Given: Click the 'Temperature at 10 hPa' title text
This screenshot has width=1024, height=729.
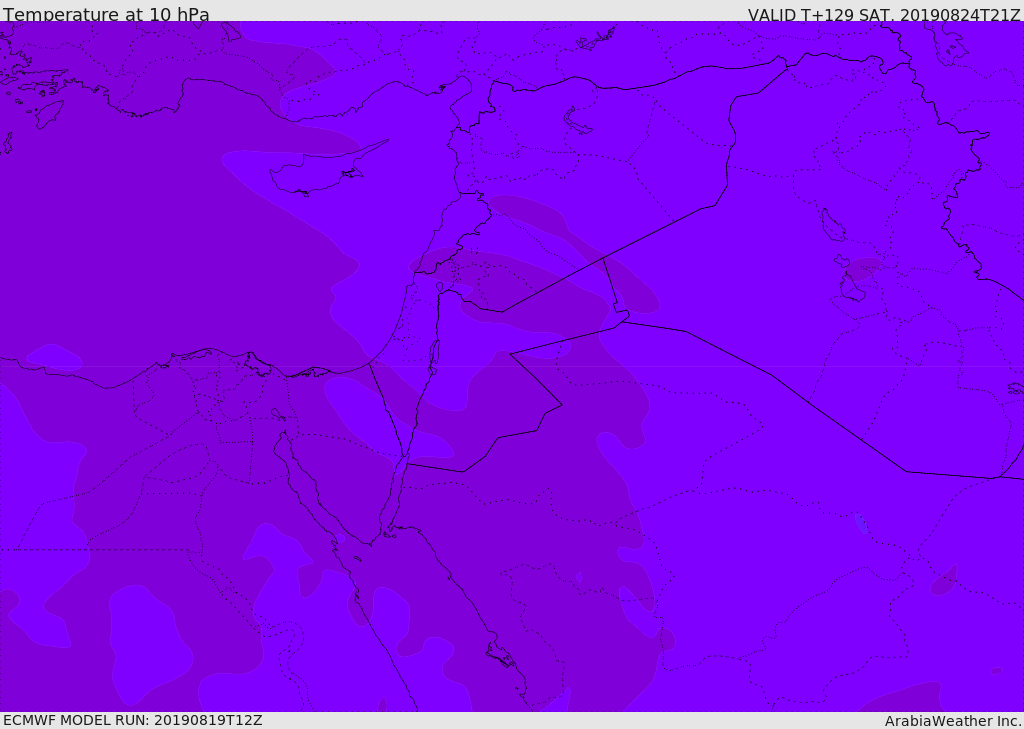Looking at the screenshot, I should pos(106,14).
